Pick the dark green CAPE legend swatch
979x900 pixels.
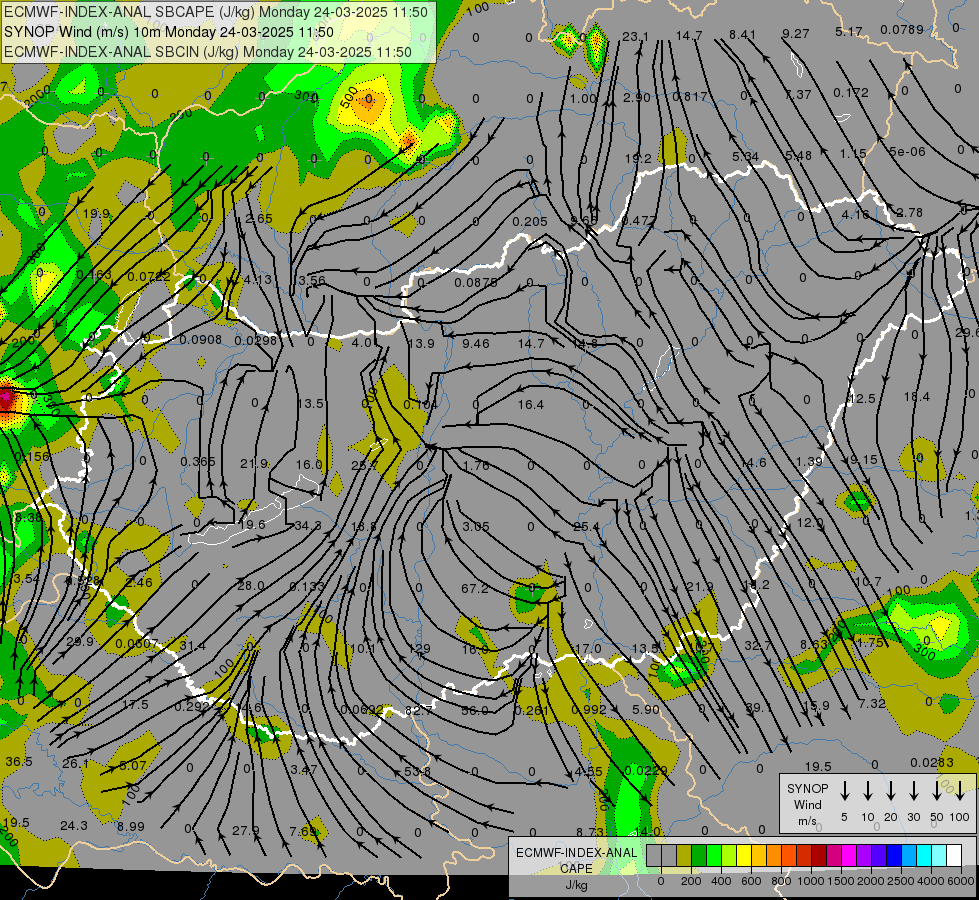699,856
